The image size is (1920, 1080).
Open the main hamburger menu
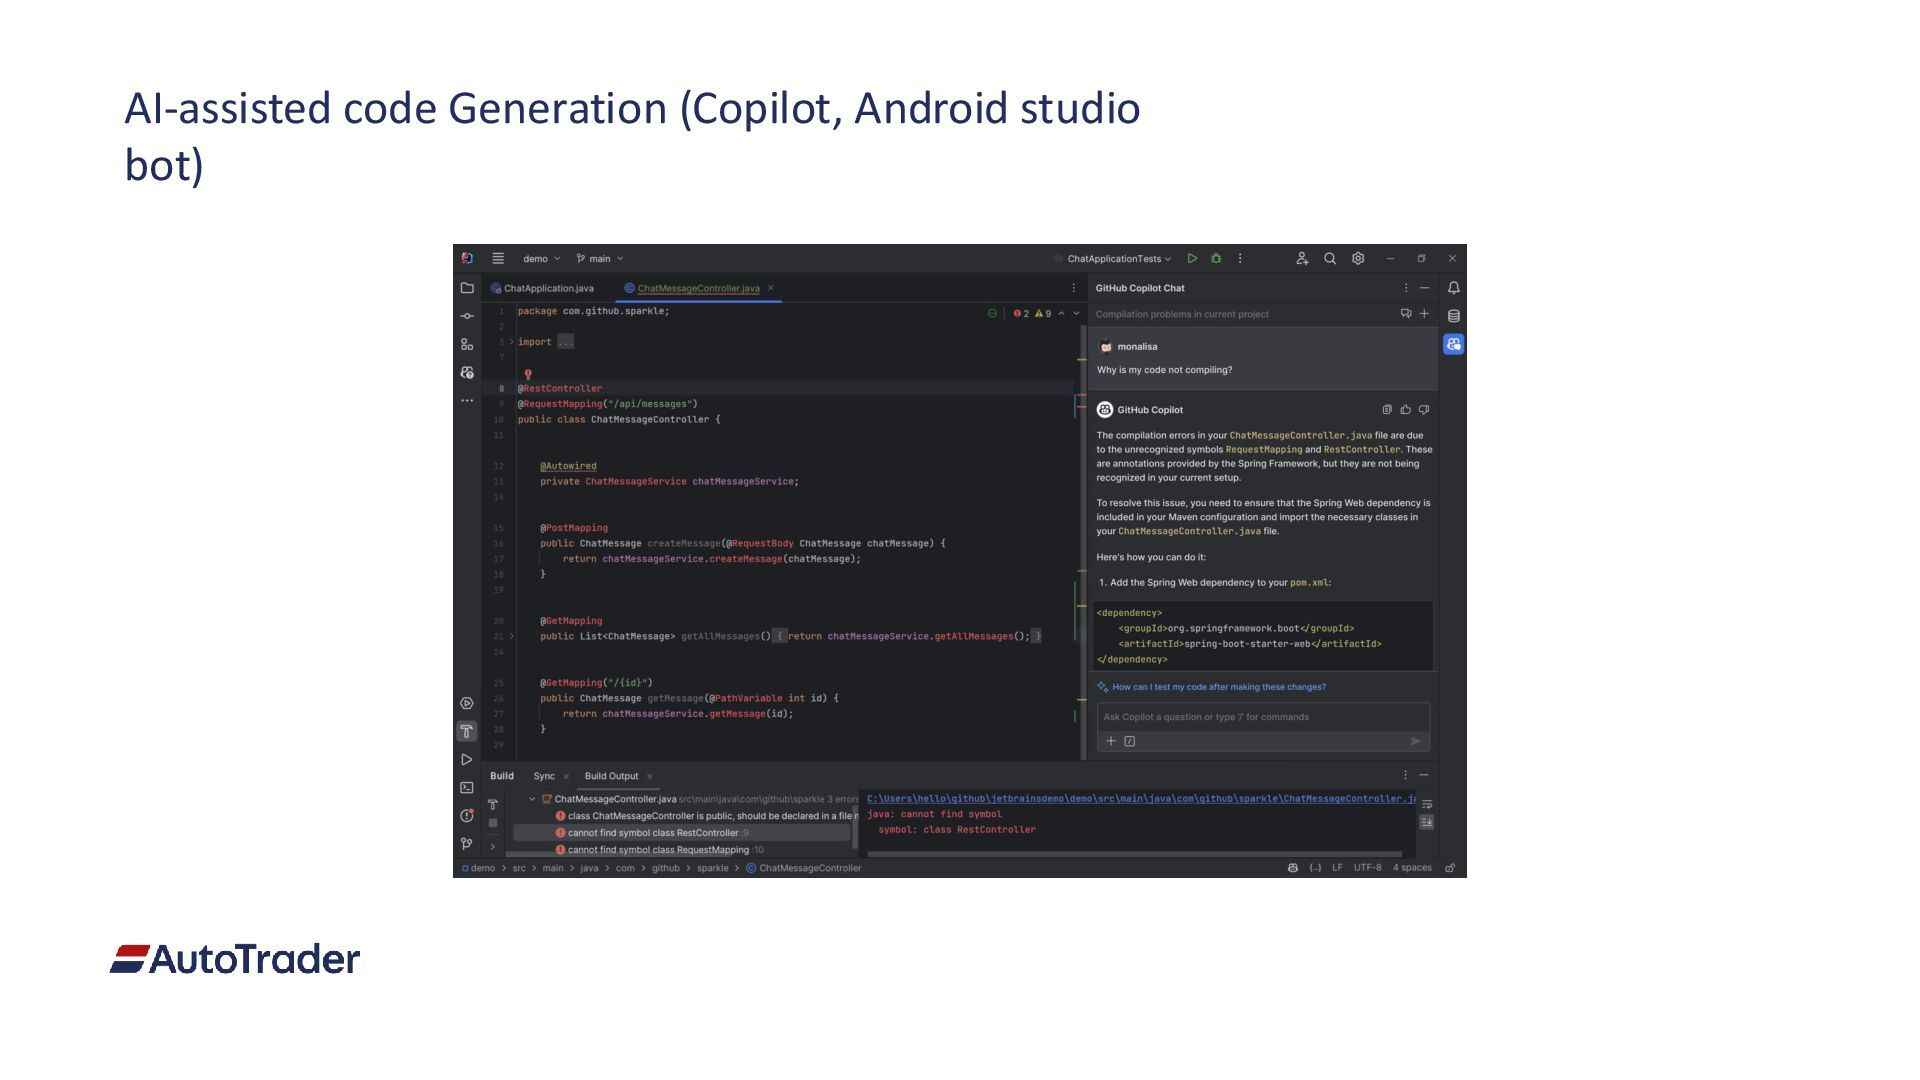coord(498,258)
